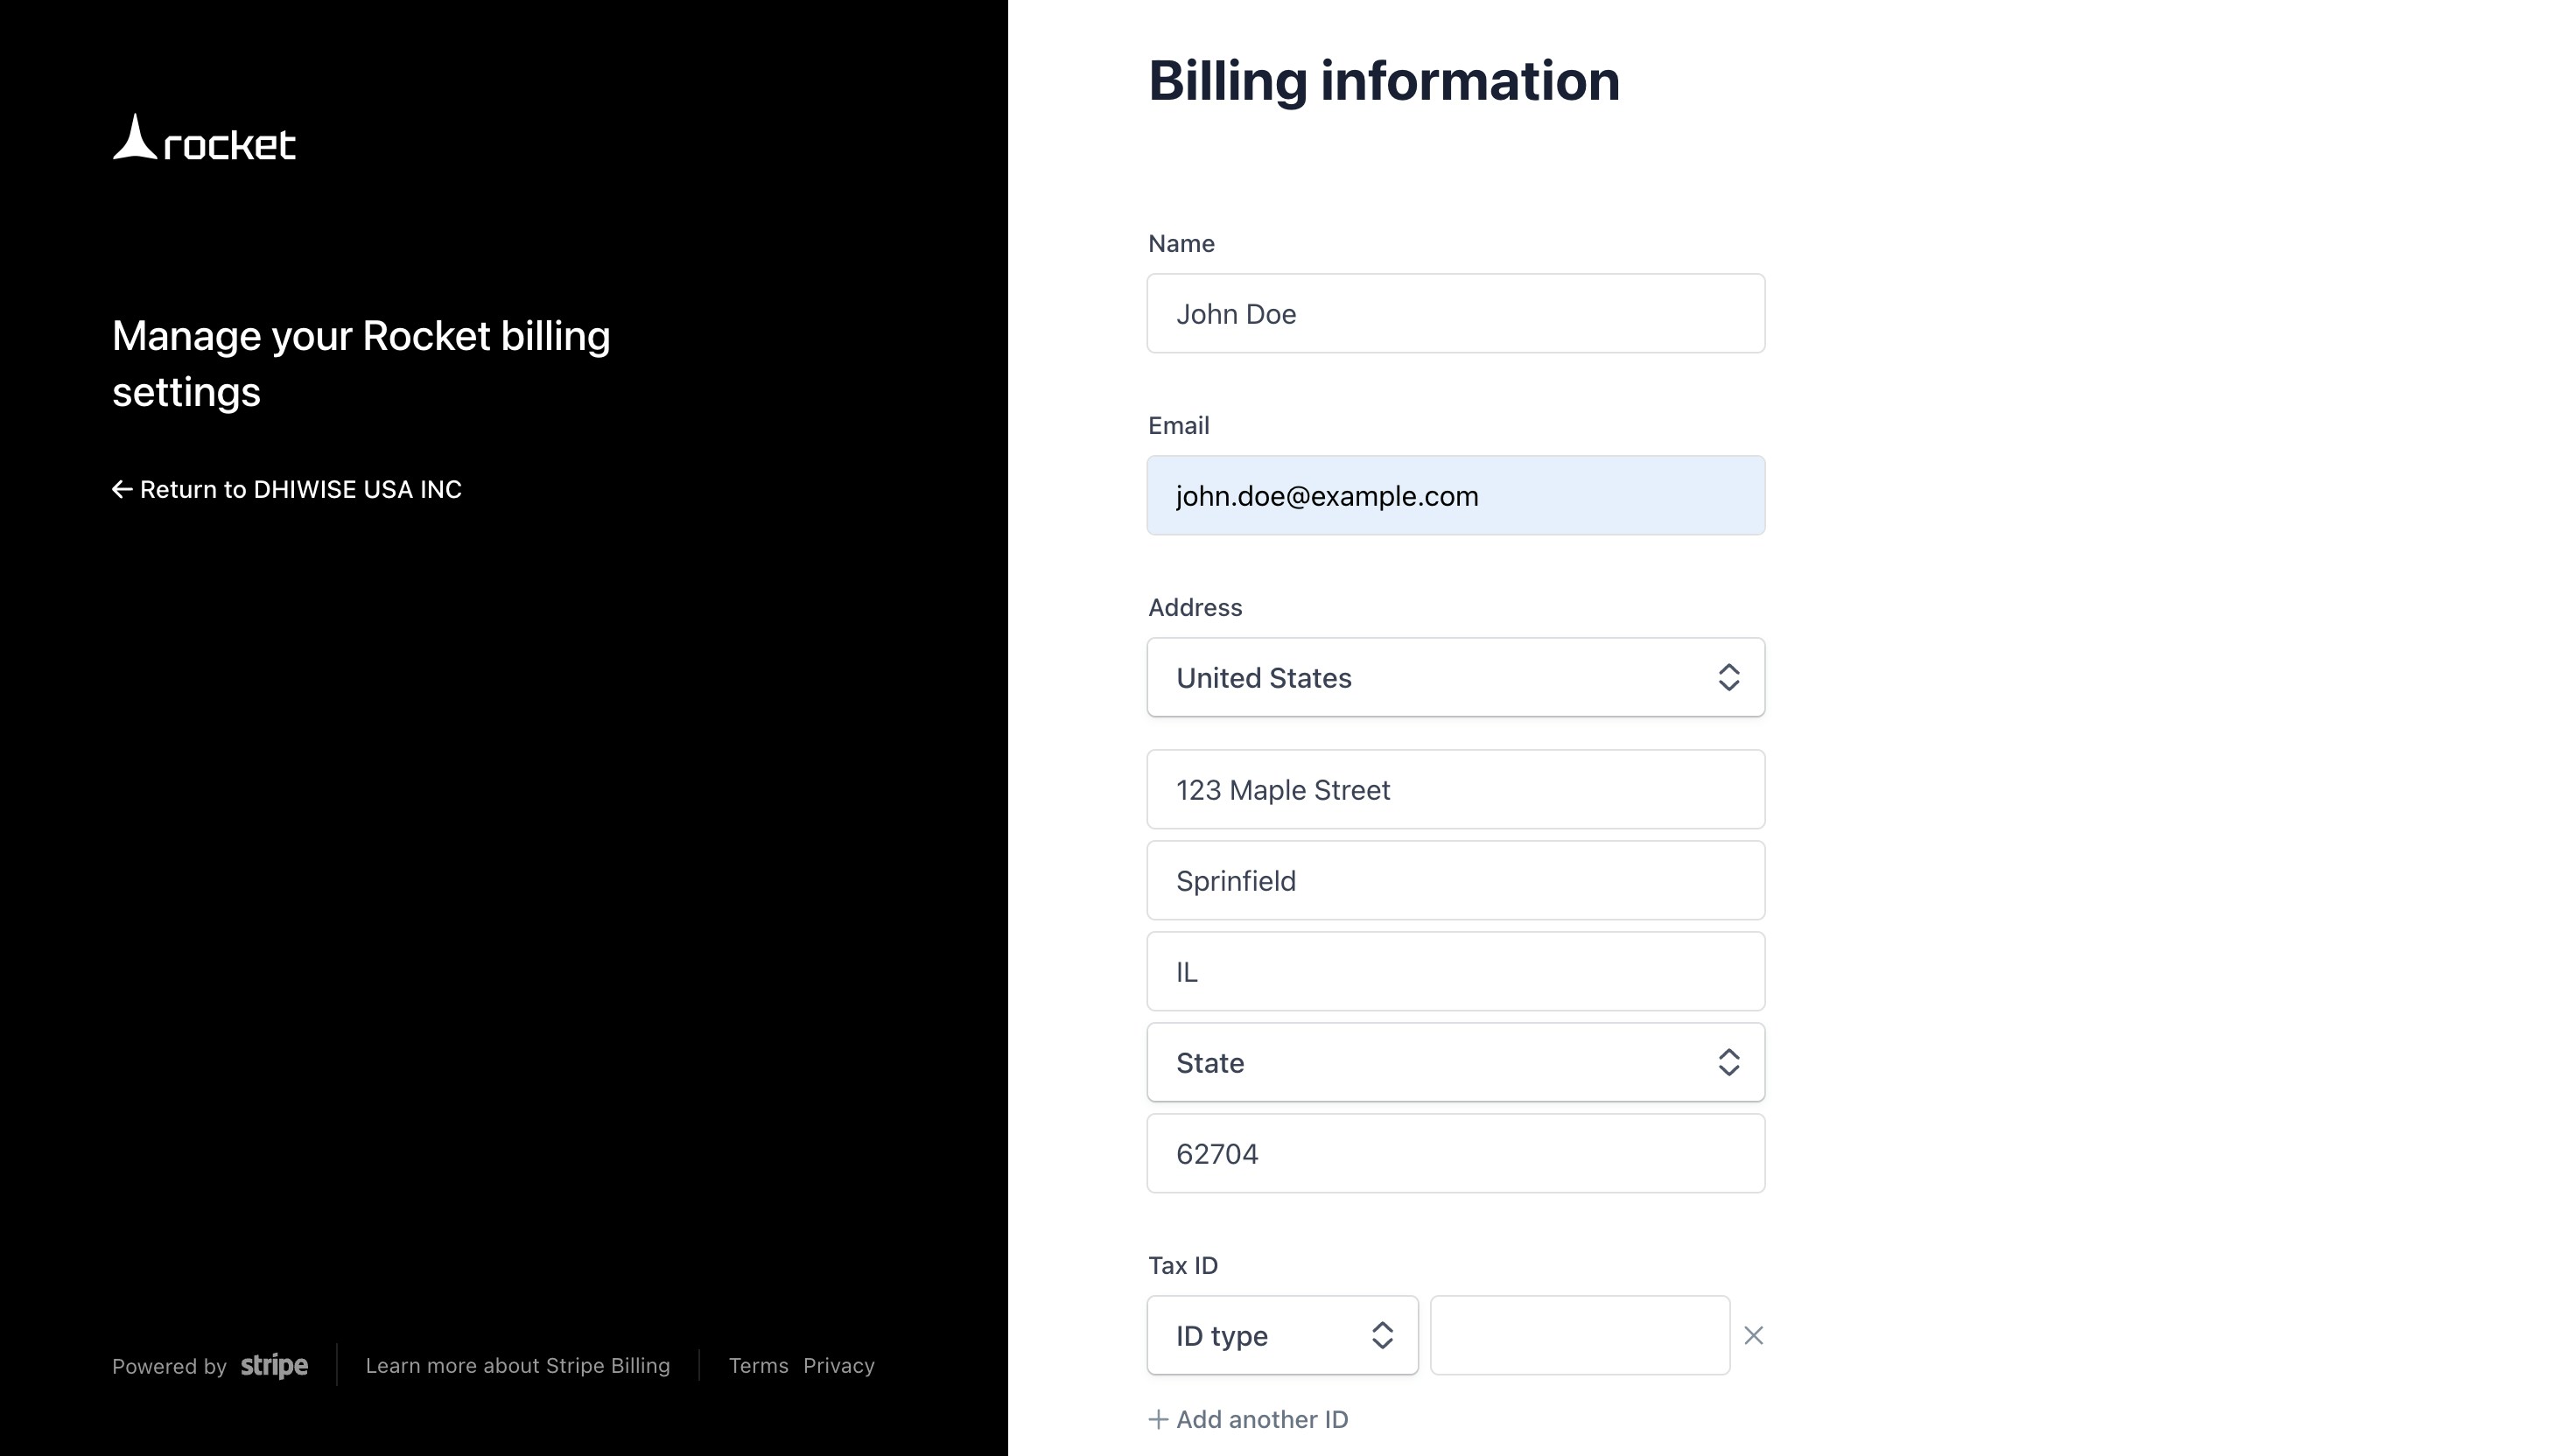Open the State dropdown
The height and width of the screenshot is (1456, 2573).
point(1455,1062)
